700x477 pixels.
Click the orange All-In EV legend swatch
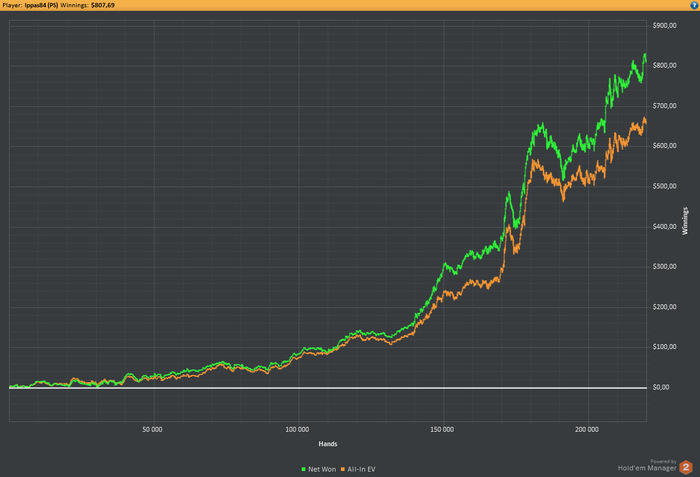[x=343, y=469]
